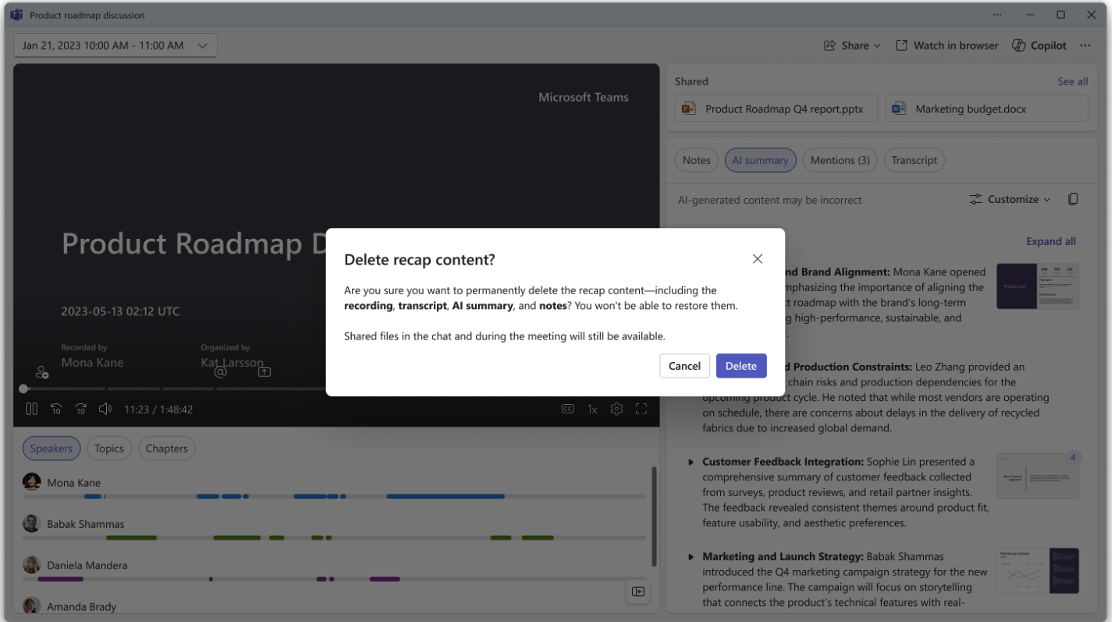Skip forward 10 seconds
1112x622 pixels.
point(81,409)
